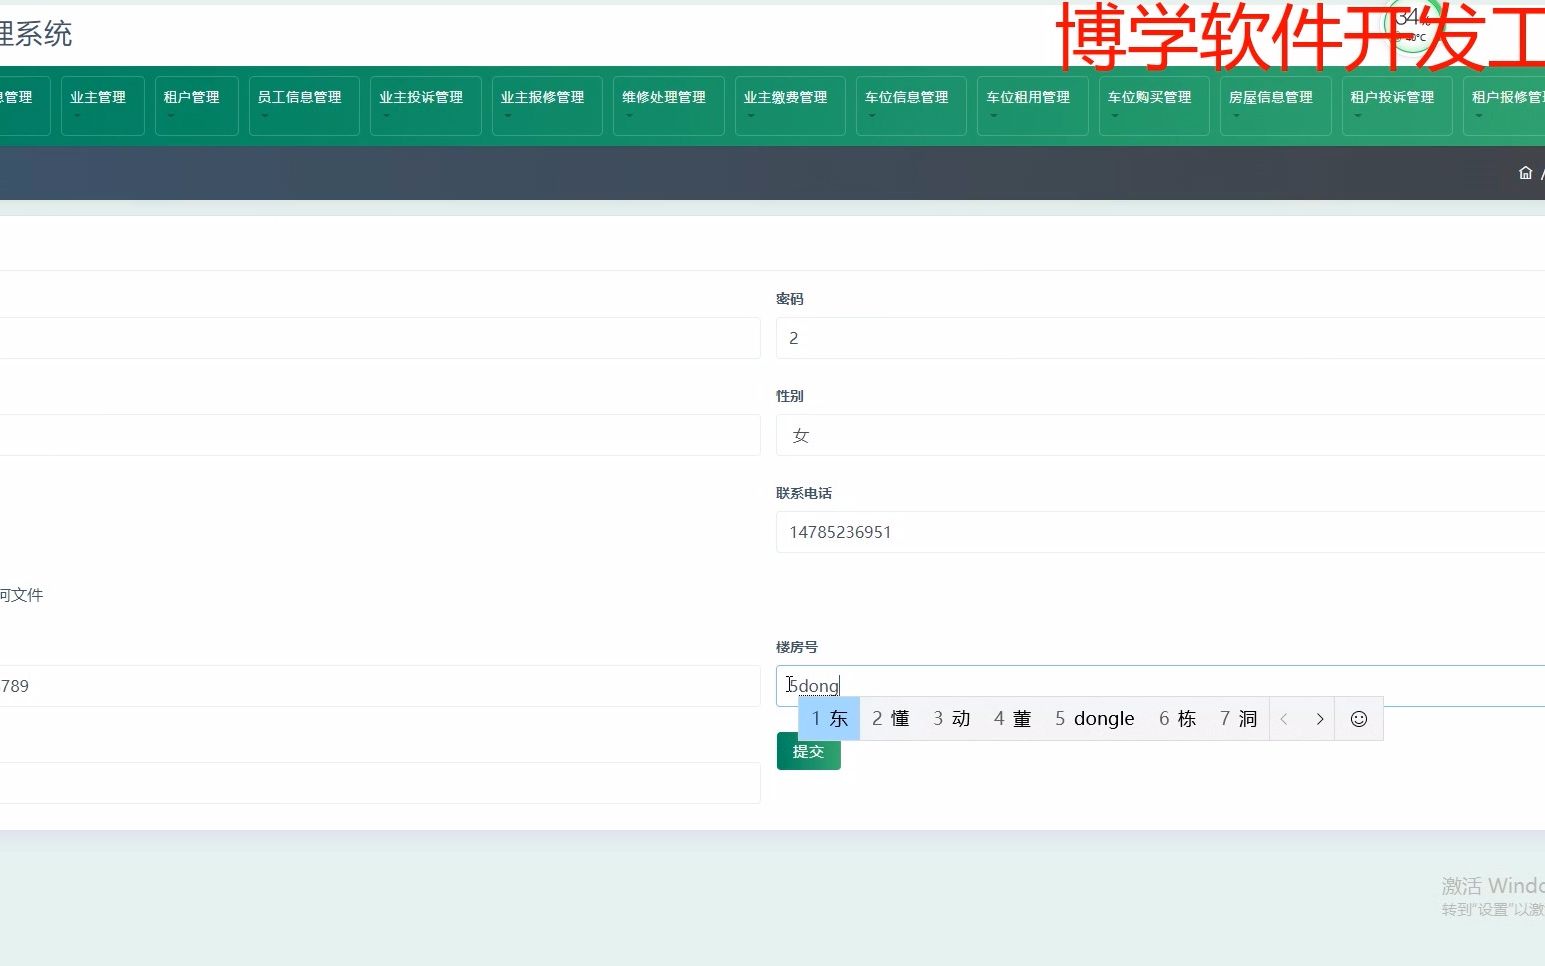Viewport: 1545px width, 966px height.
Task: Select IME candidate 5 dongle
Action: pyautogui.click(x=1094, y=719)
